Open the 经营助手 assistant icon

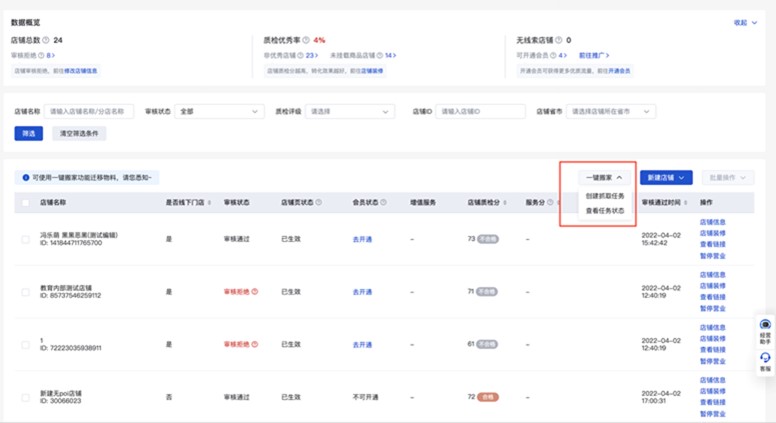[765, 331]
